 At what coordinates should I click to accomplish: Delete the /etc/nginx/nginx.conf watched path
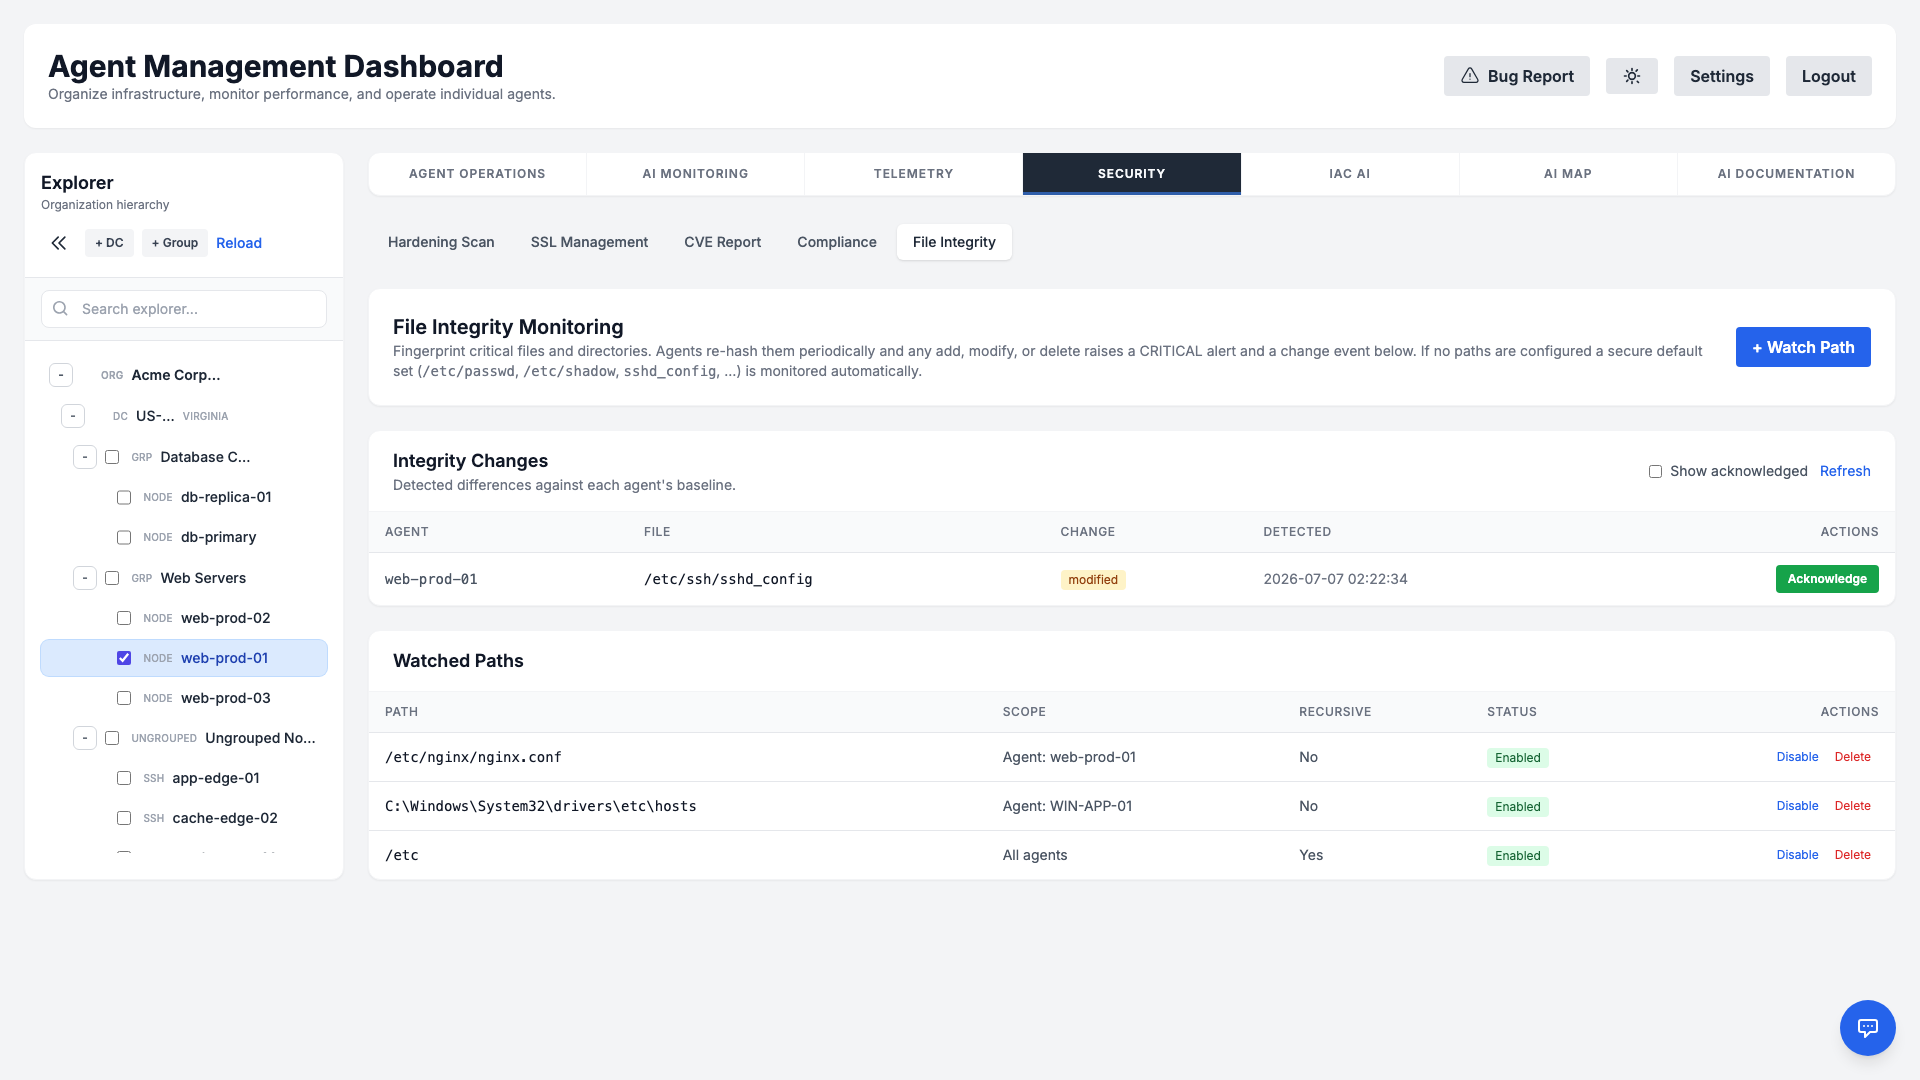pos(1852,757)
